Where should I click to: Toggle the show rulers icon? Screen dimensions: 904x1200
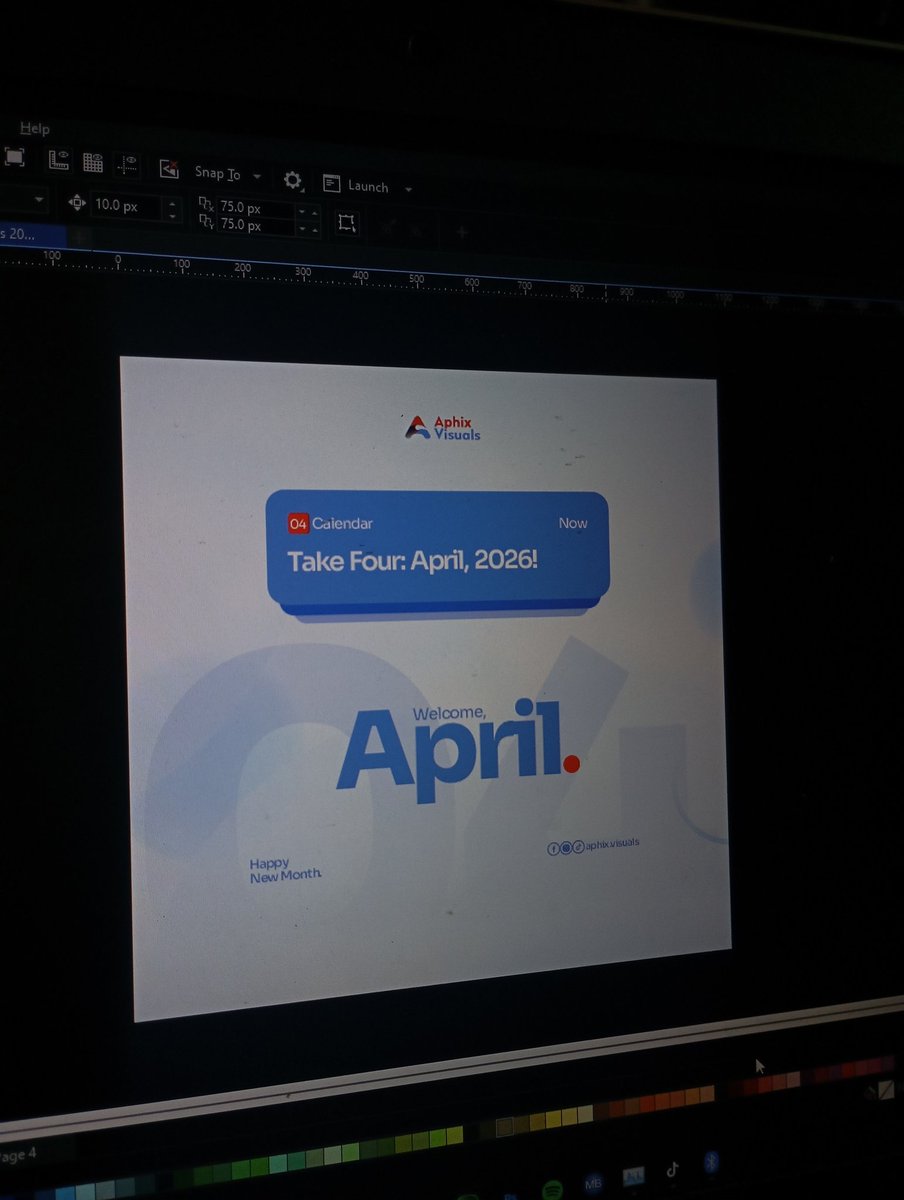click(x=59, y=160)
